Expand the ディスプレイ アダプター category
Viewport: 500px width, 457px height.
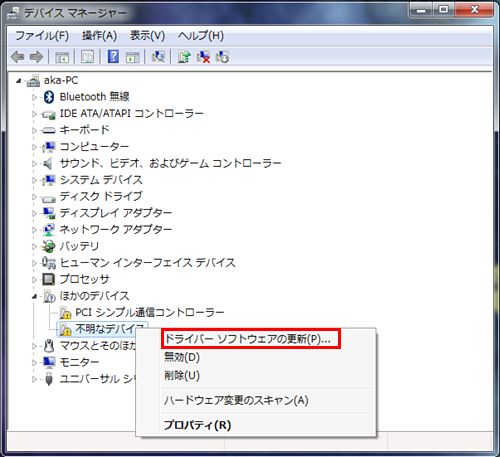pyautogui.click(x=34, y=213)
